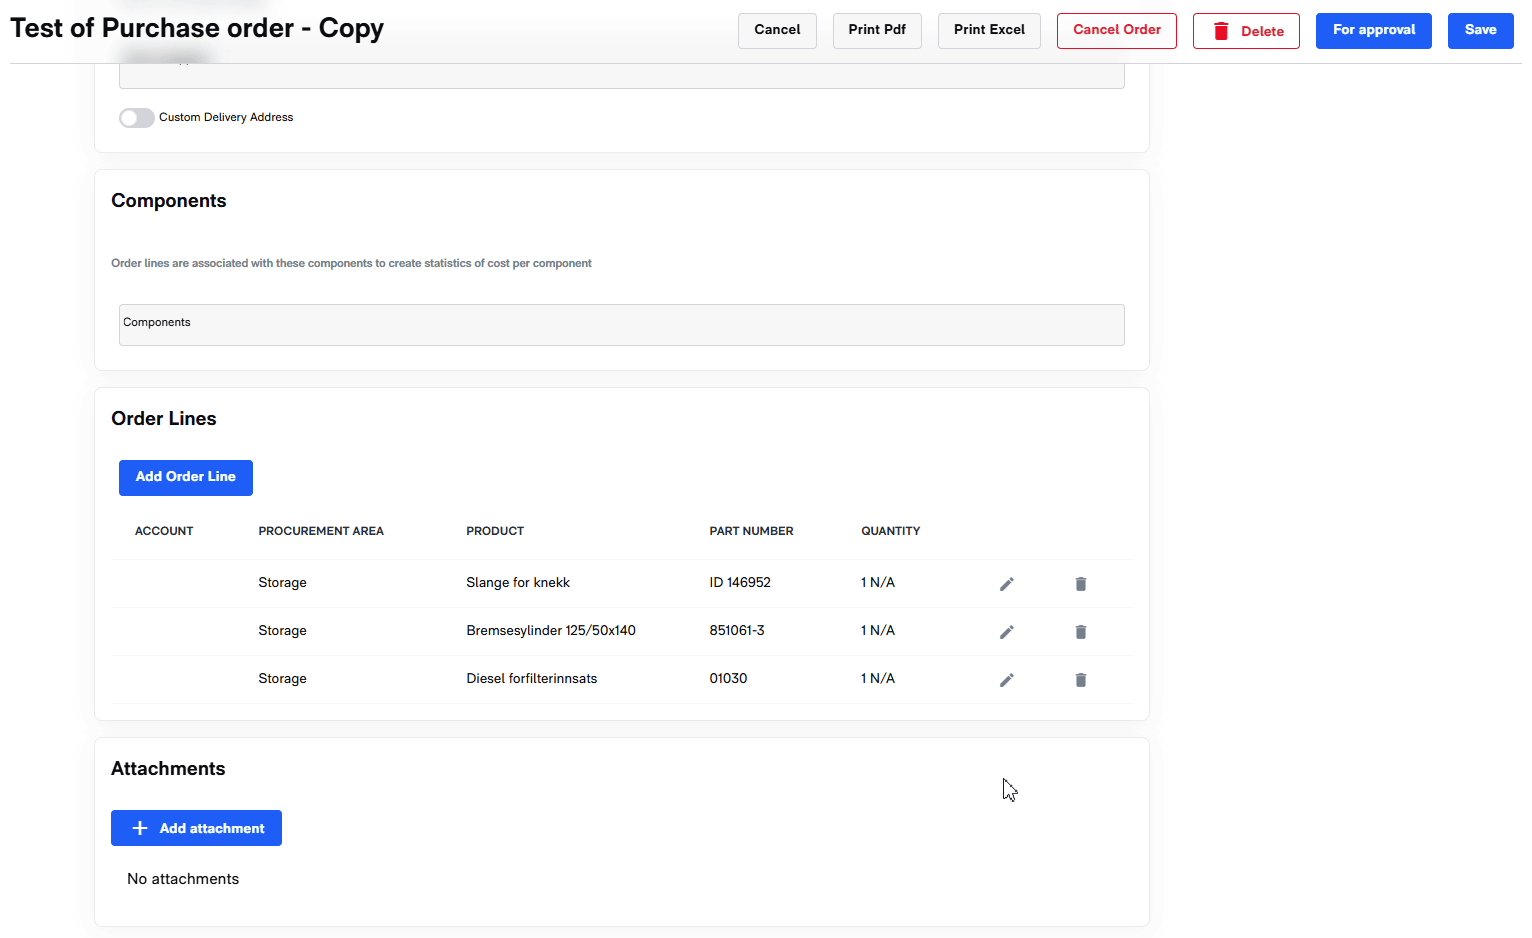Click part number ID 146952

point(740,583)
